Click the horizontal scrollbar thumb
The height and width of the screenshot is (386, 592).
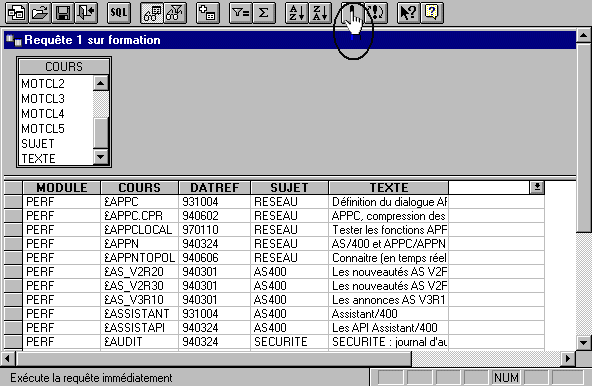click(x=213, y=358)
